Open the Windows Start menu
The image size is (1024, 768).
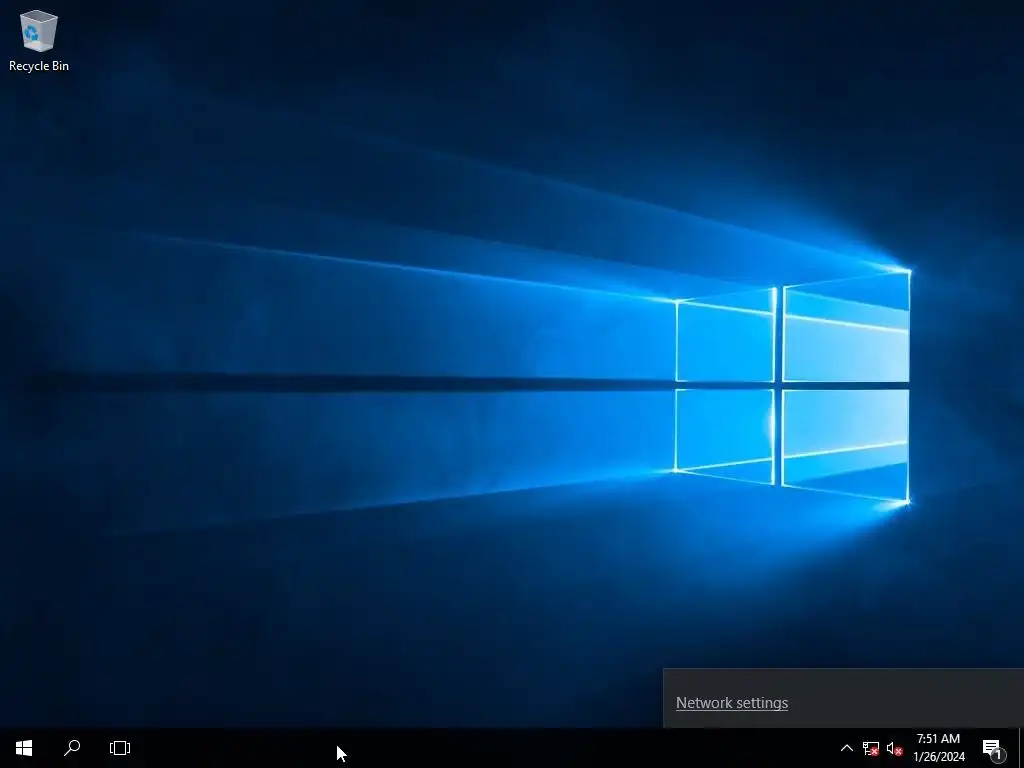24,748
